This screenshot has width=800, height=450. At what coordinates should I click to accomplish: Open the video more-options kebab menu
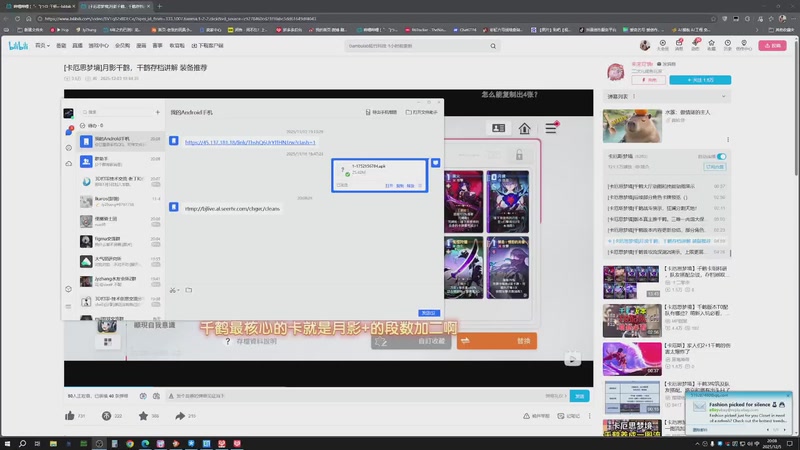click(x=589, y=416)
